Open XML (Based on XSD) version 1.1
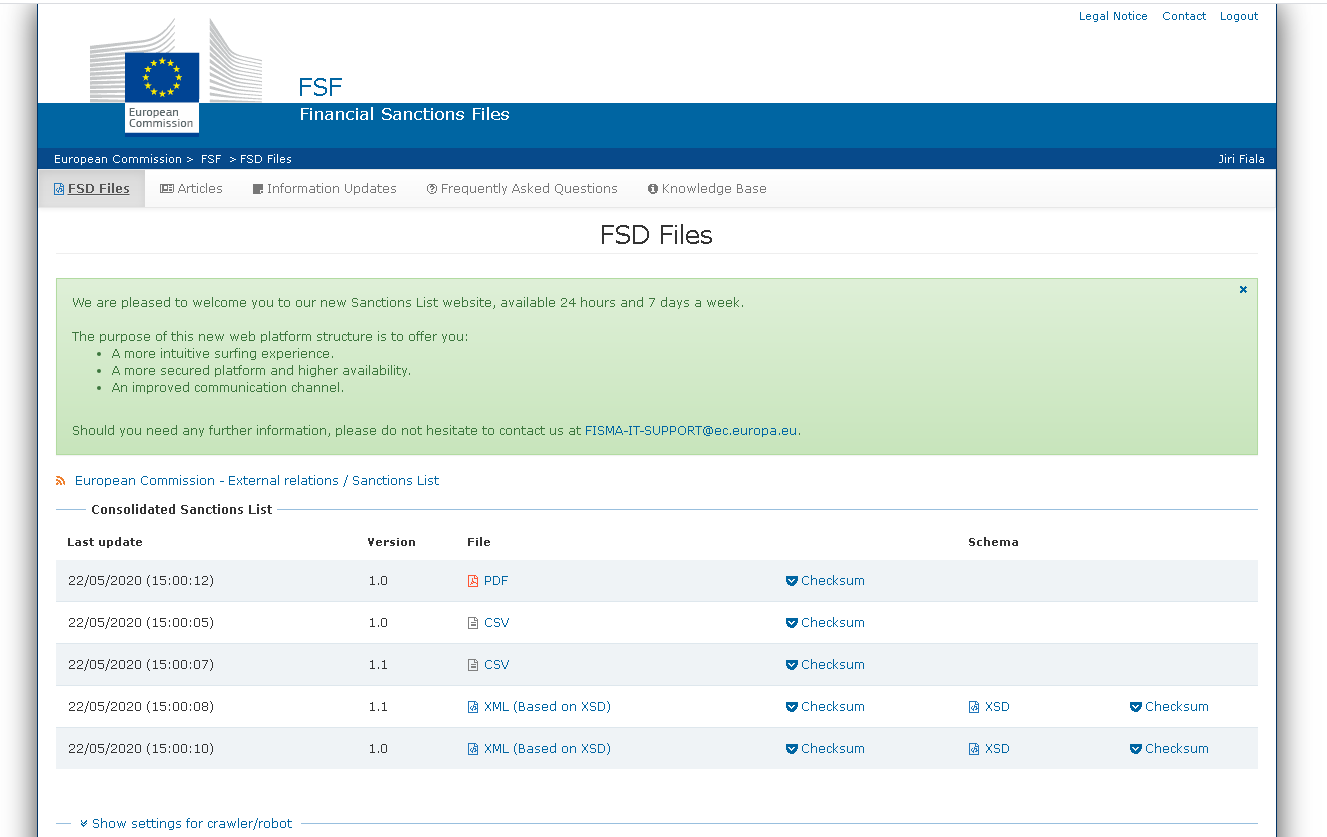 [547, 707]
